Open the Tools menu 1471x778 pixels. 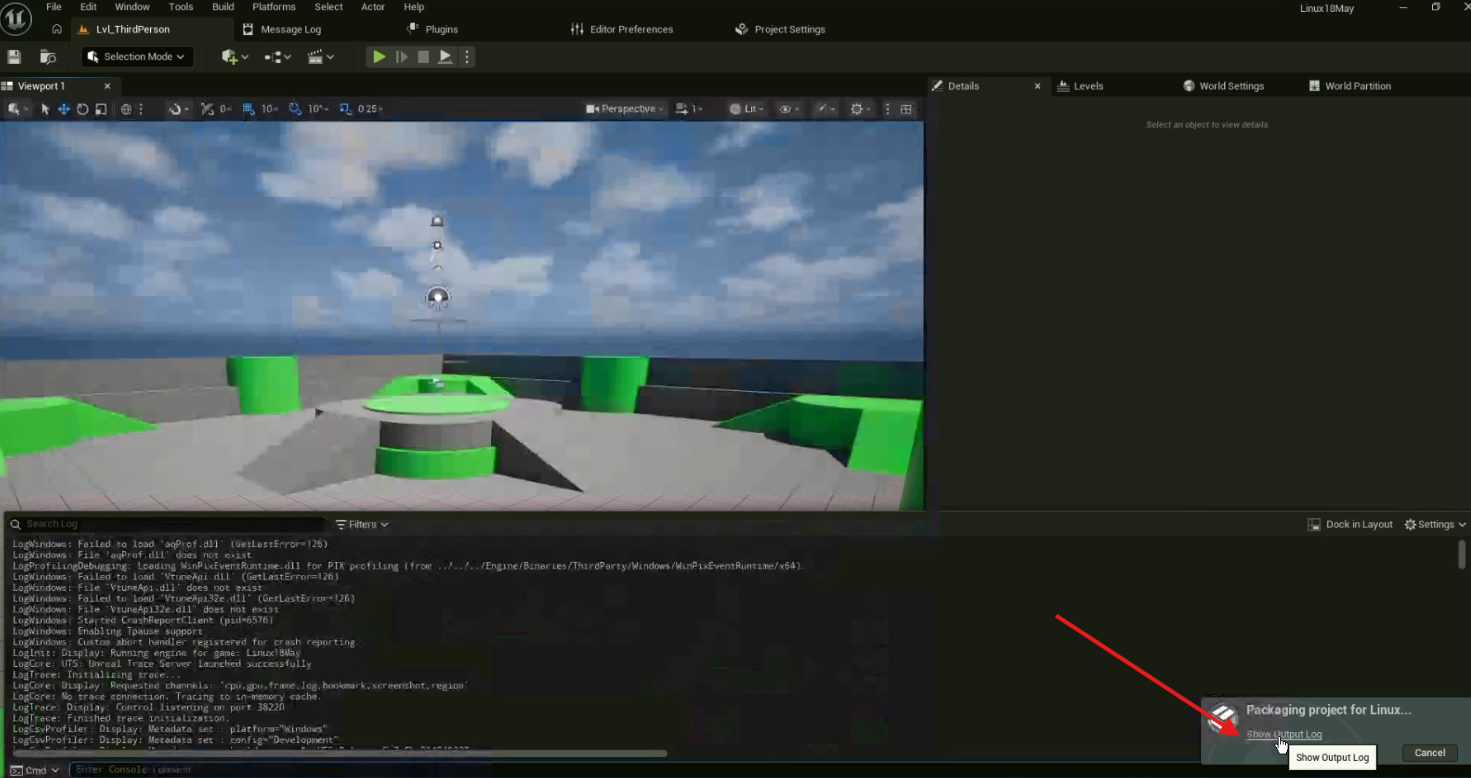181,7
